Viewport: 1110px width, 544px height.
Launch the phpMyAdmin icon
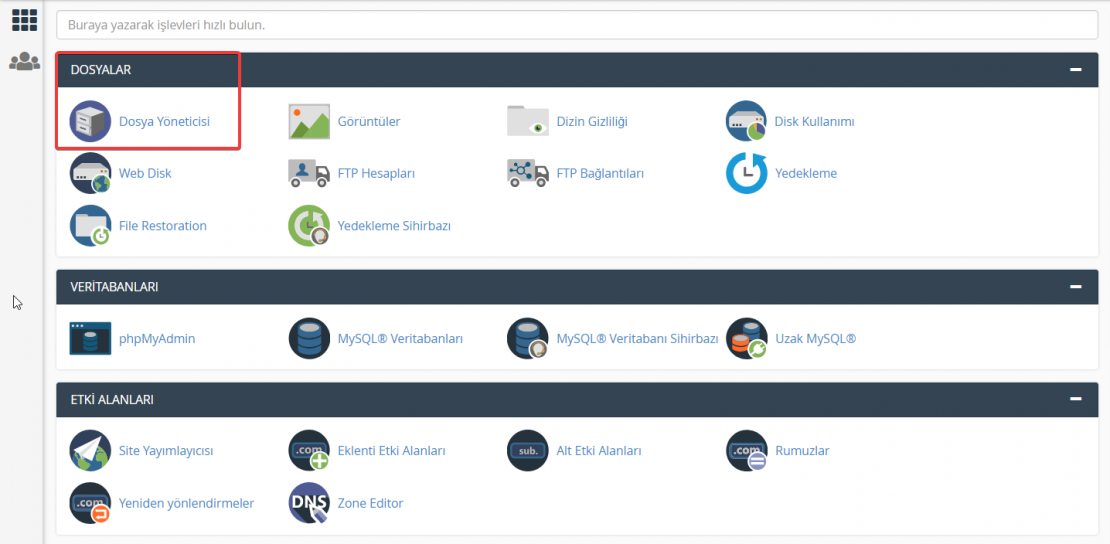pyautogui.click(x=90, y=338)
